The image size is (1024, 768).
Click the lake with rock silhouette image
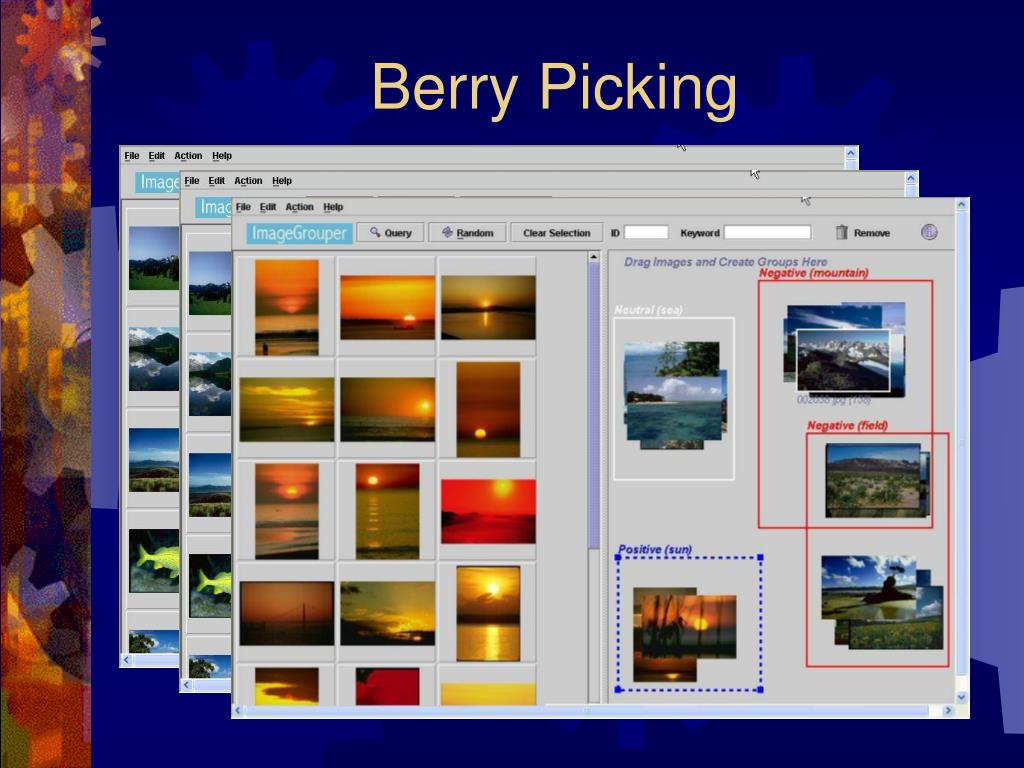869,588
